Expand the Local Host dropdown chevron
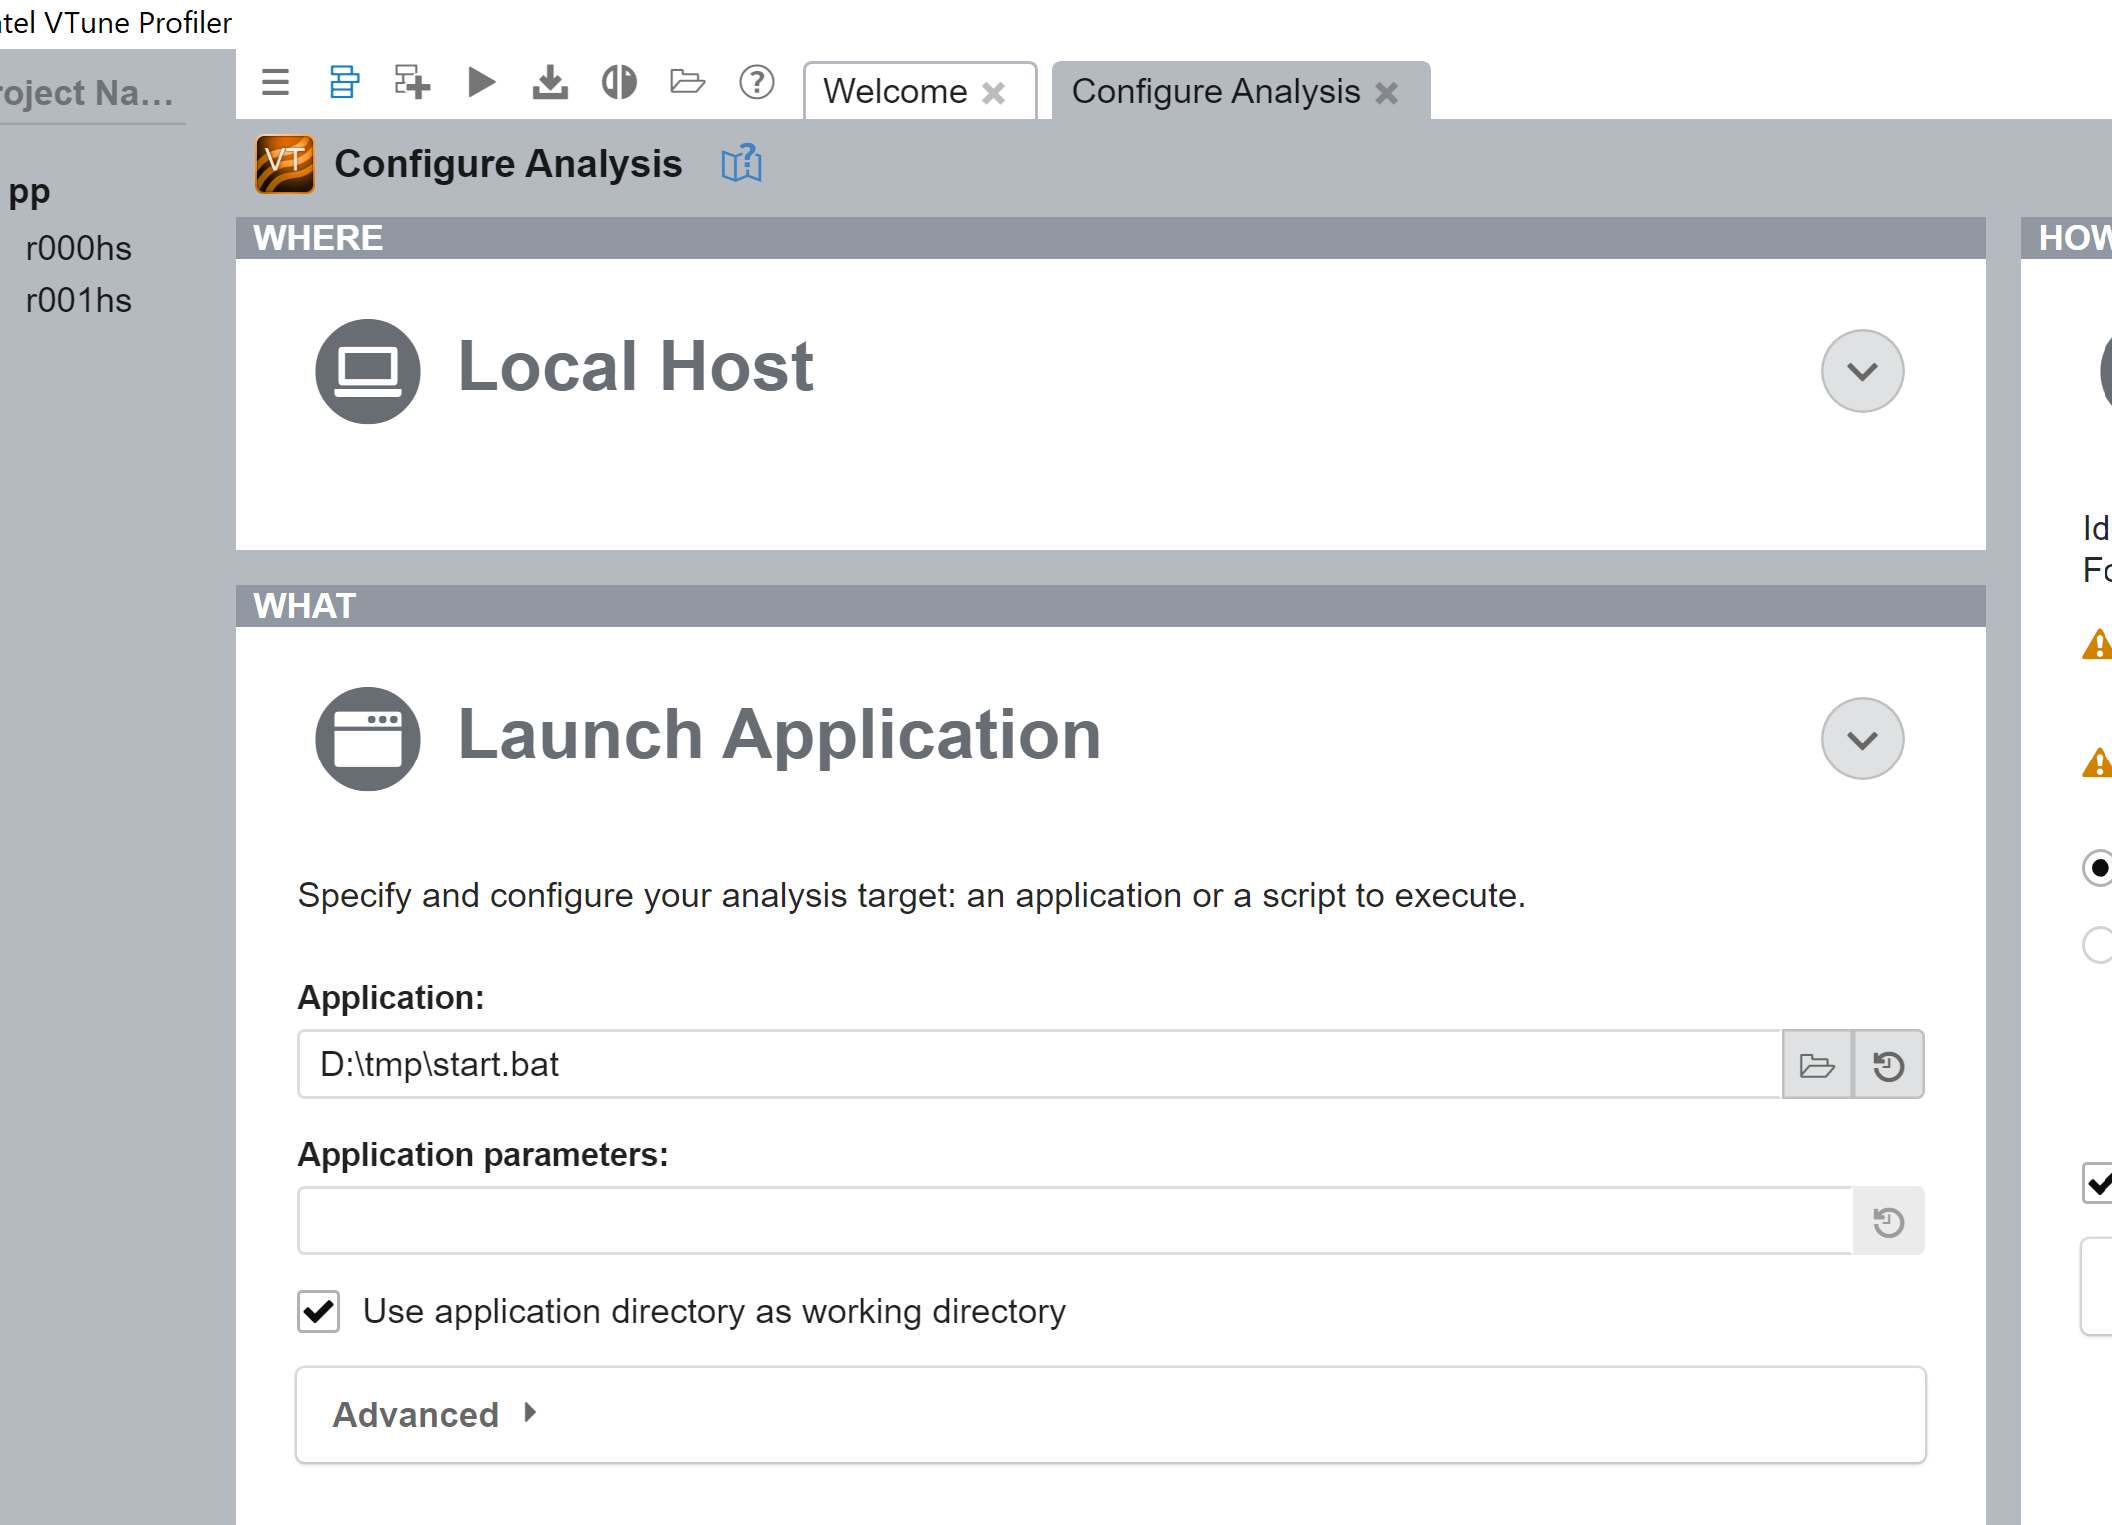 click(x=1862, y=371)
